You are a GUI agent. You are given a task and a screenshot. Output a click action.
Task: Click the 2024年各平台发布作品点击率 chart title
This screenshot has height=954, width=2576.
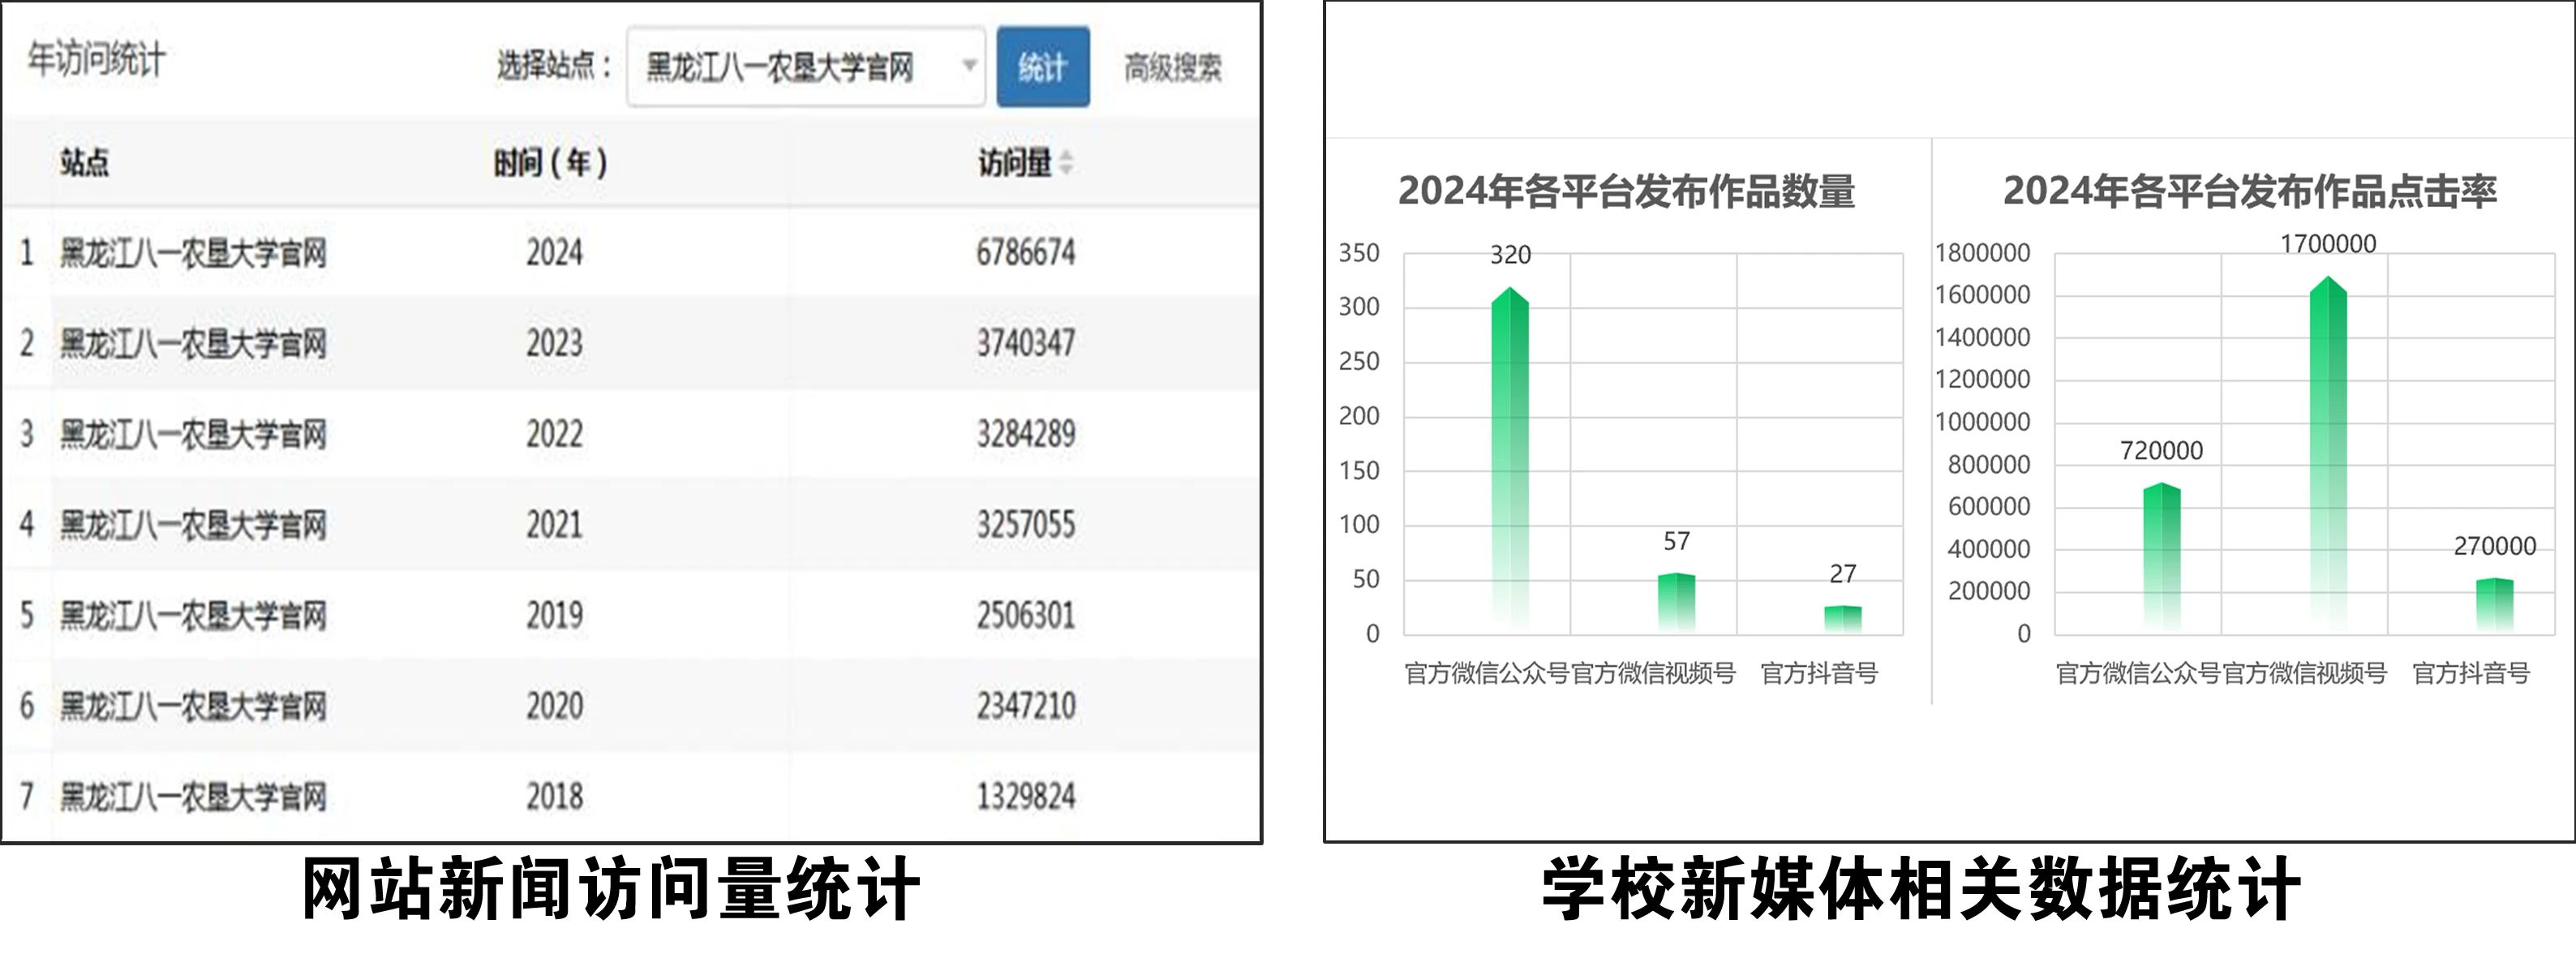pos(2250,191)
